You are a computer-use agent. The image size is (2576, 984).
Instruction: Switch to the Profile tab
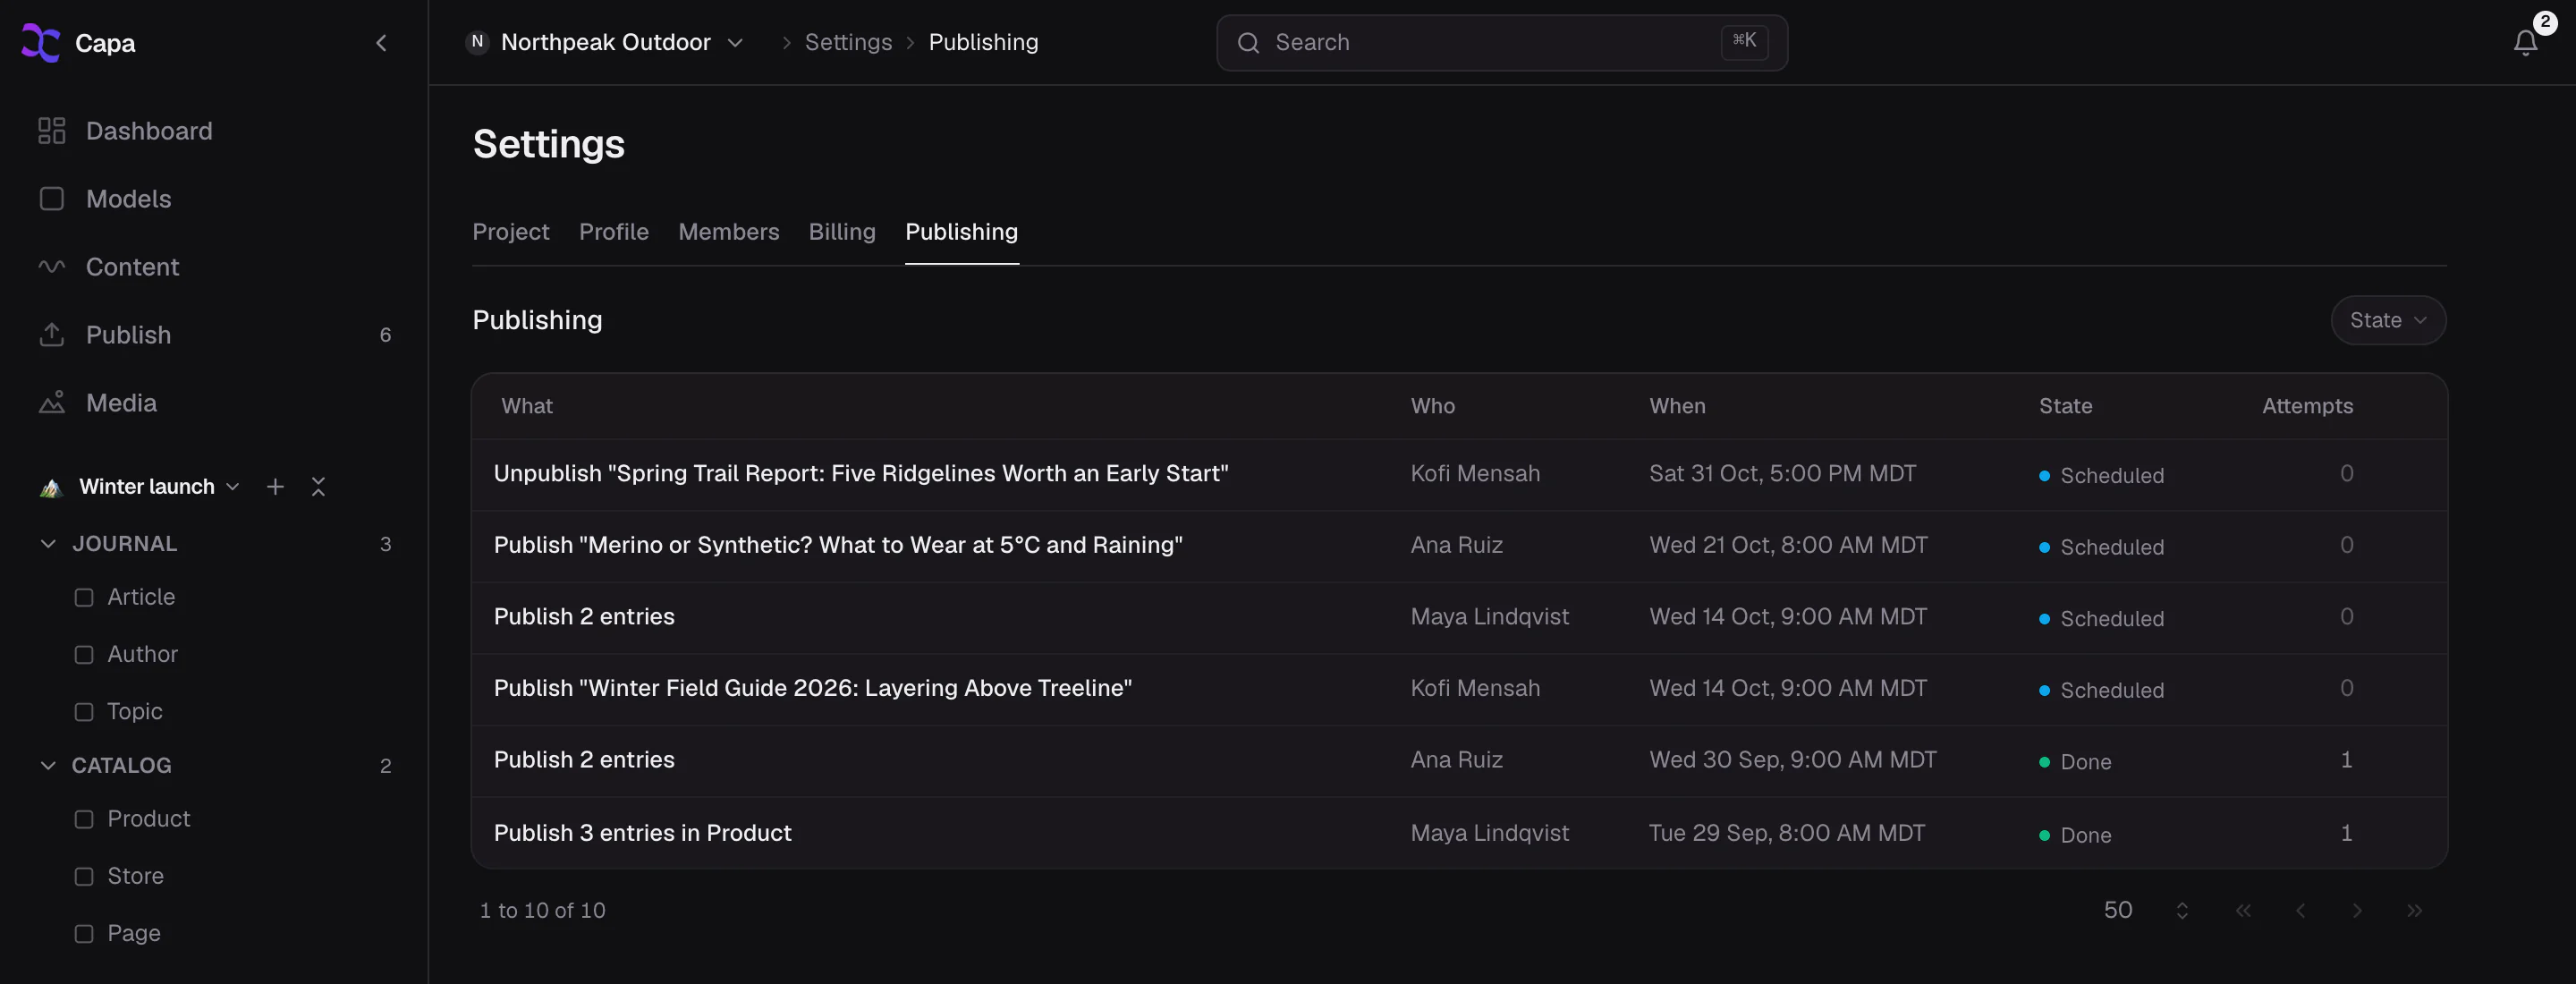click(x=613, y=232)
